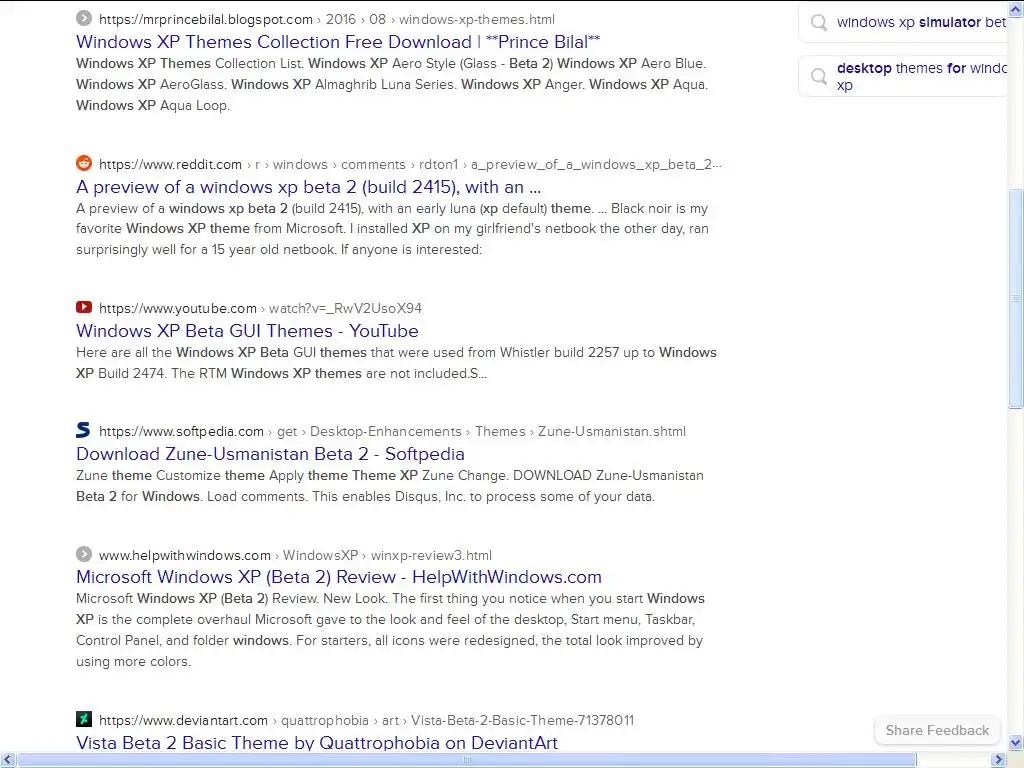Viewport: 1024px width, 768px height.
Task: Click the search icon beside 'windows xp simulator'
Action: pos(818,22)
